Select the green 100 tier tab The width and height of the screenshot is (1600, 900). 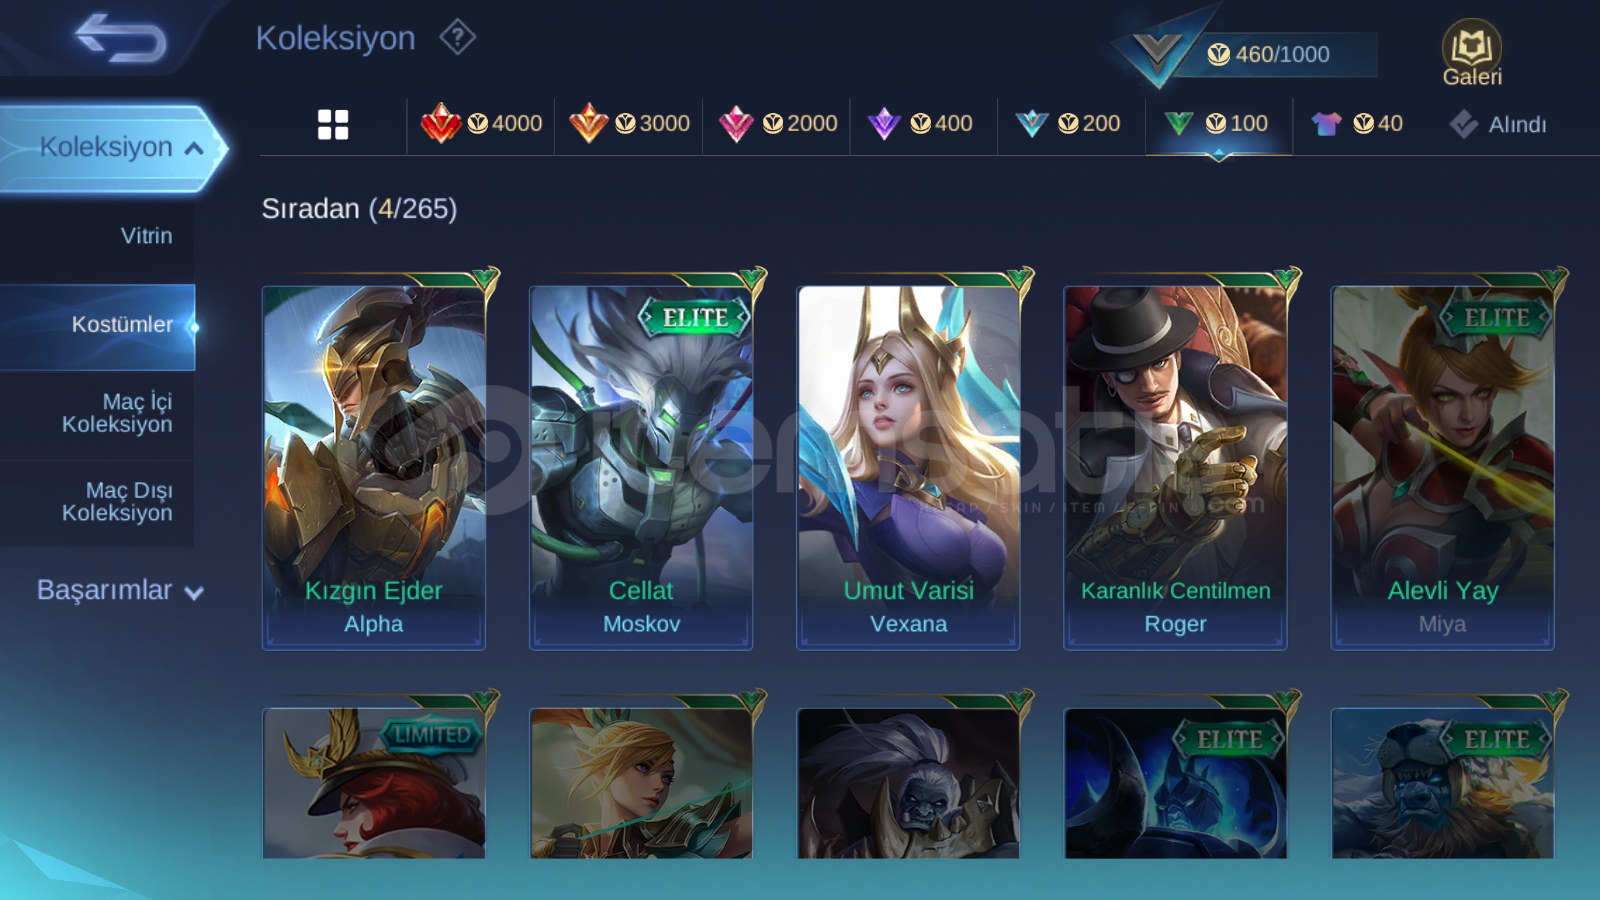click(x=1217, y=124)
